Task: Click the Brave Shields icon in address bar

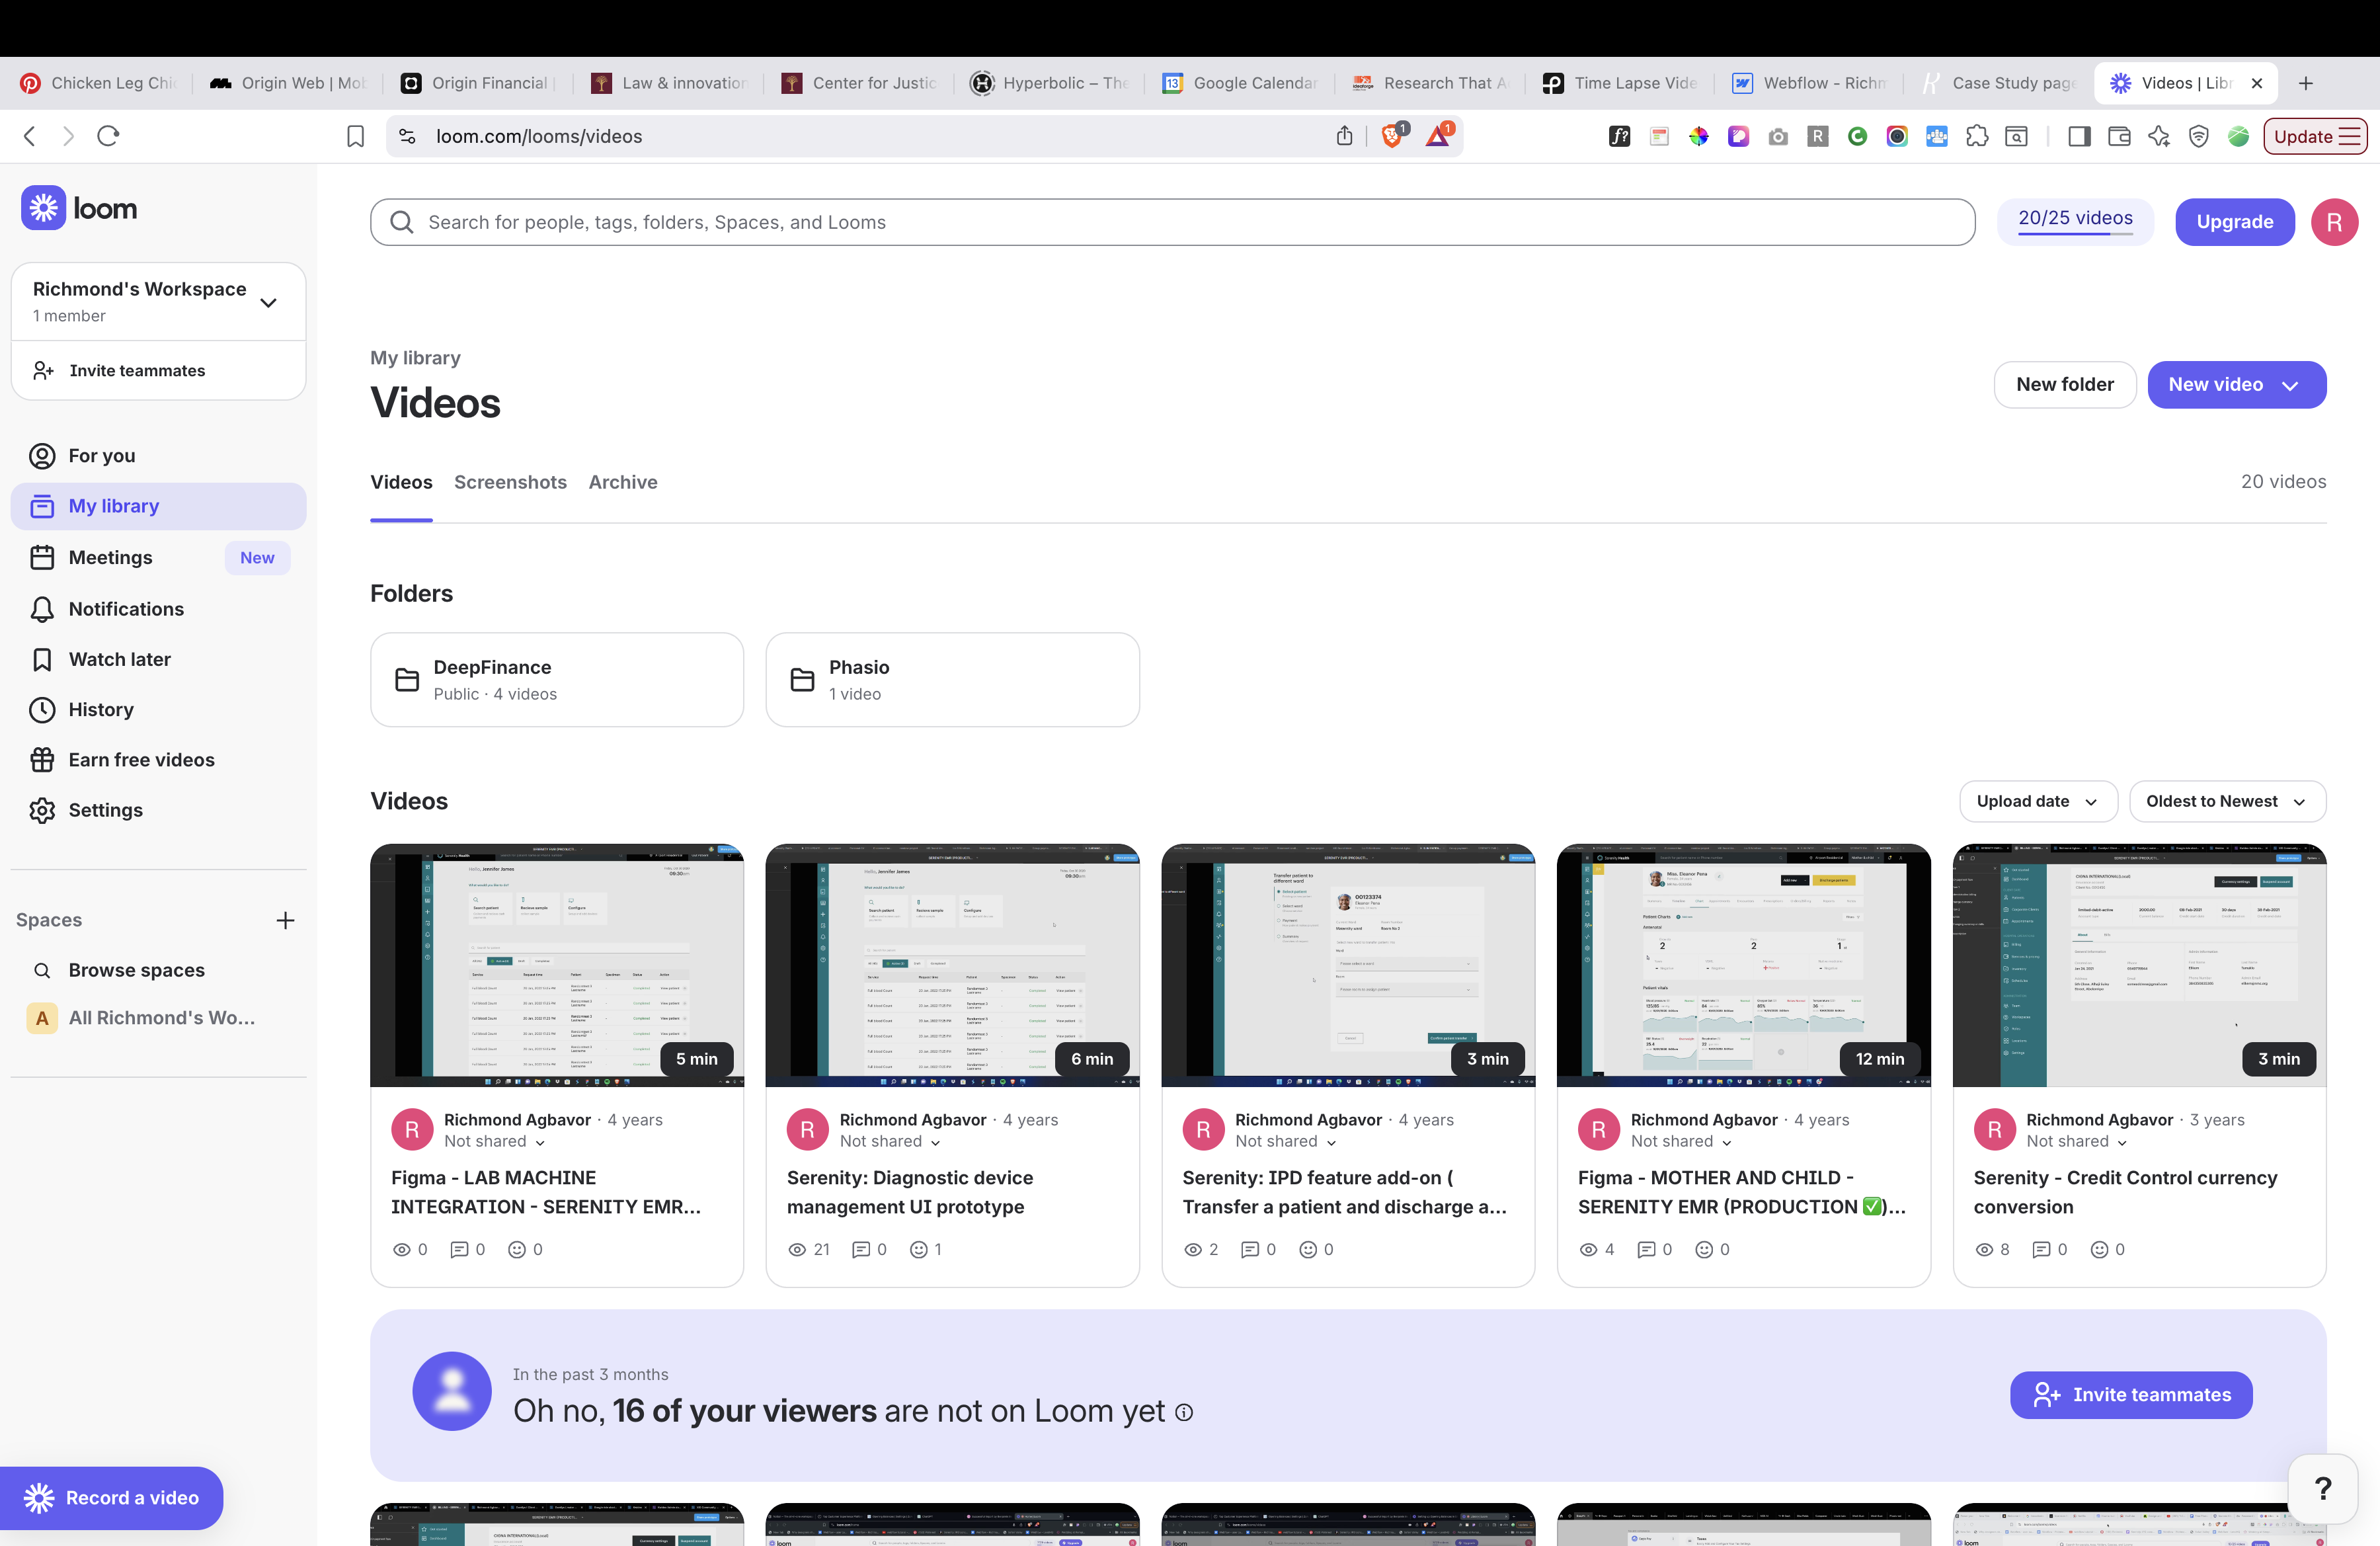Action: coord(1392,136)
